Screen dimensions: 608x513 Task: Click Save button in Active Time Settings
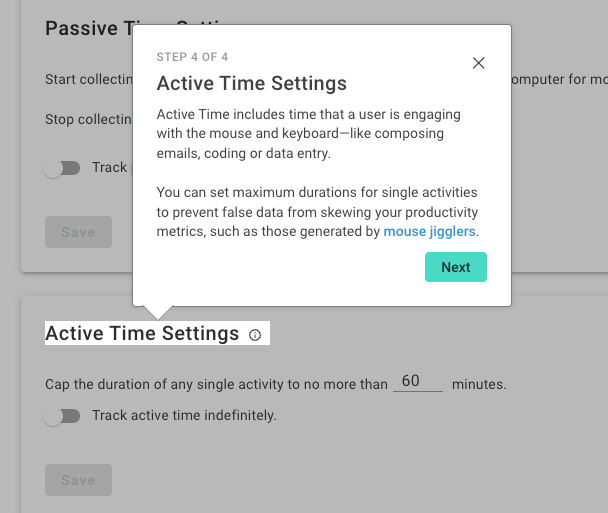pyautogui.click(x=78, y=480)
